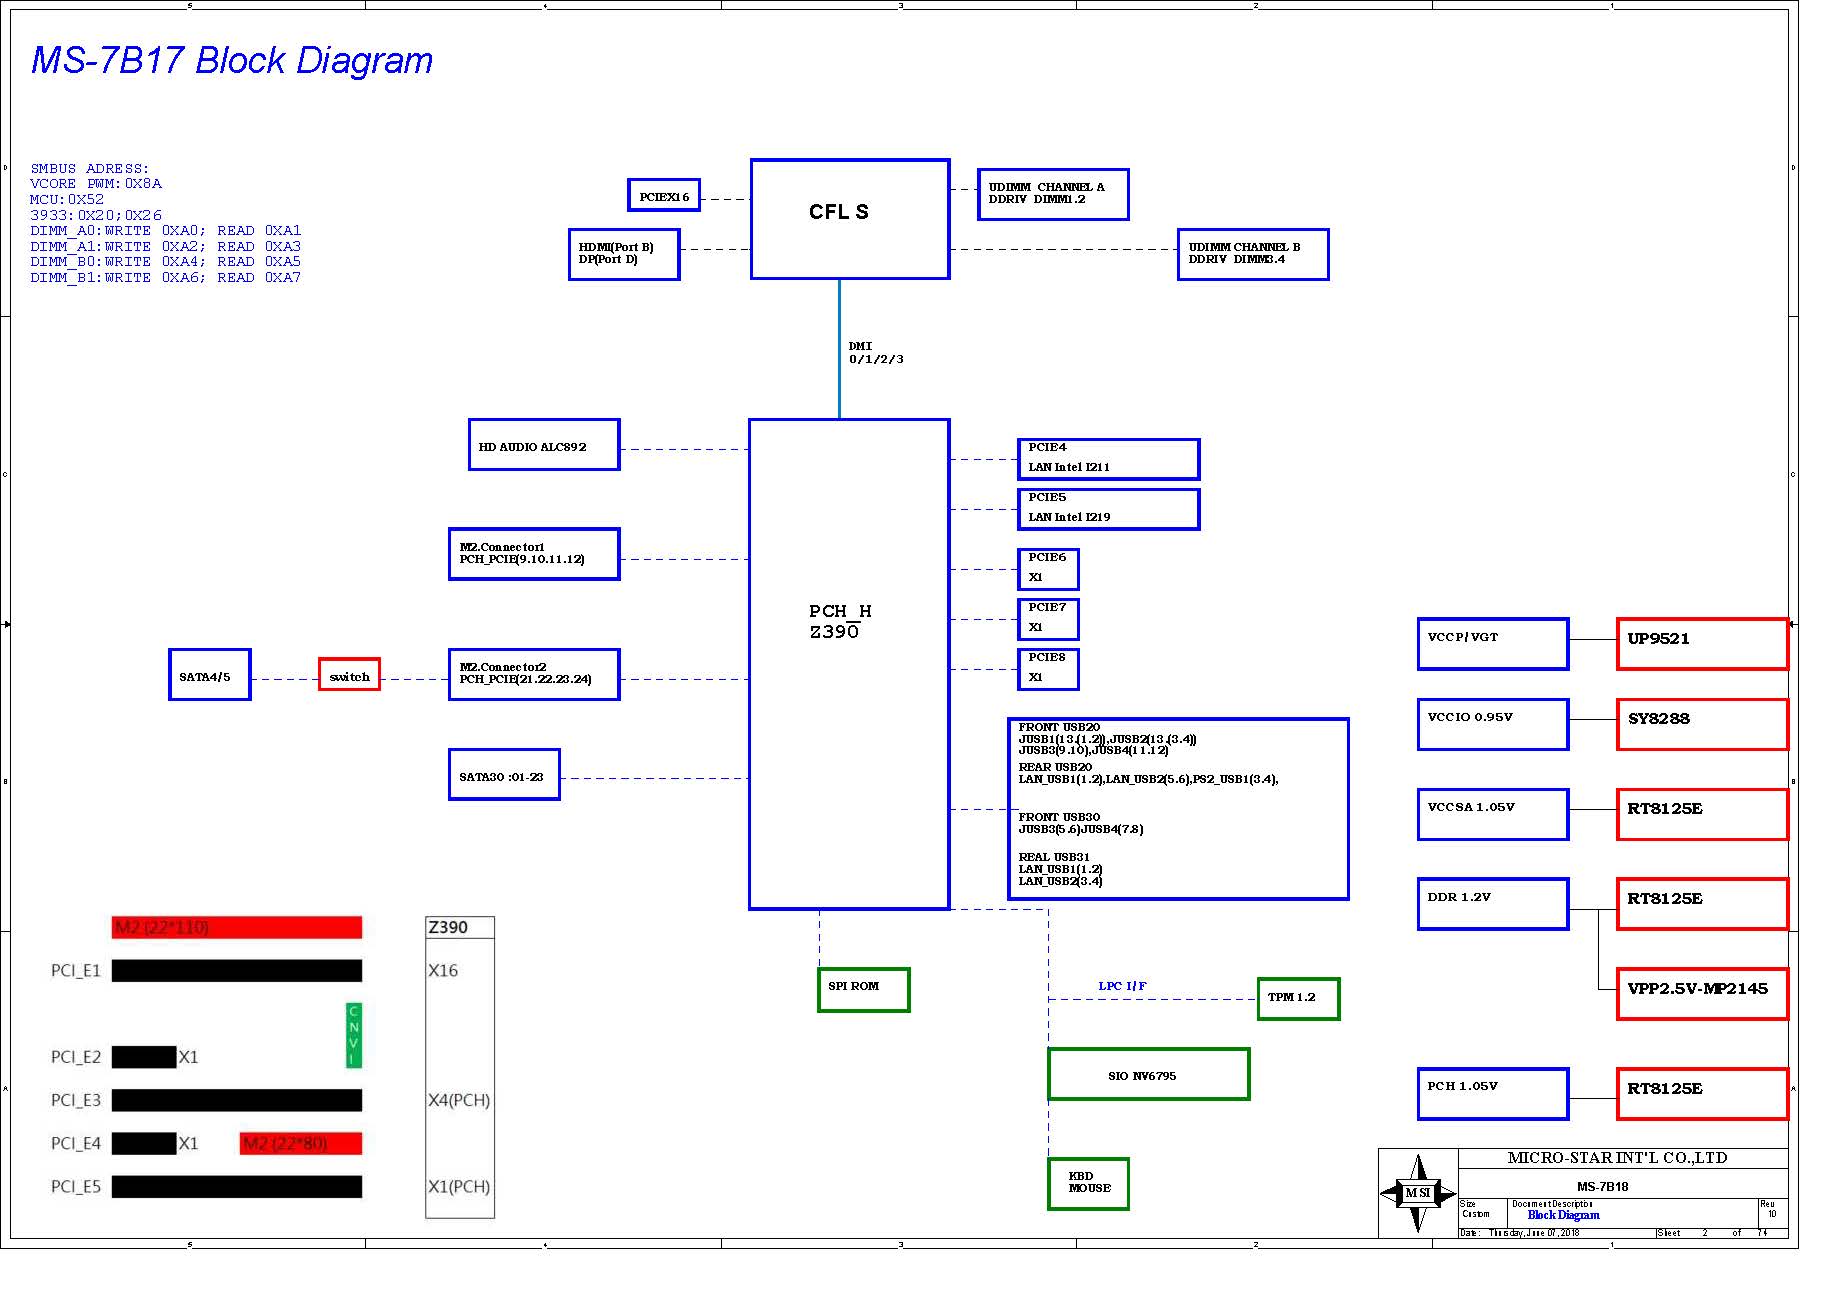Image resolution: width=1825 pixels, height=1290 pixels.
Task: Click the PCI_E3 slot label
Action: 76,1100
